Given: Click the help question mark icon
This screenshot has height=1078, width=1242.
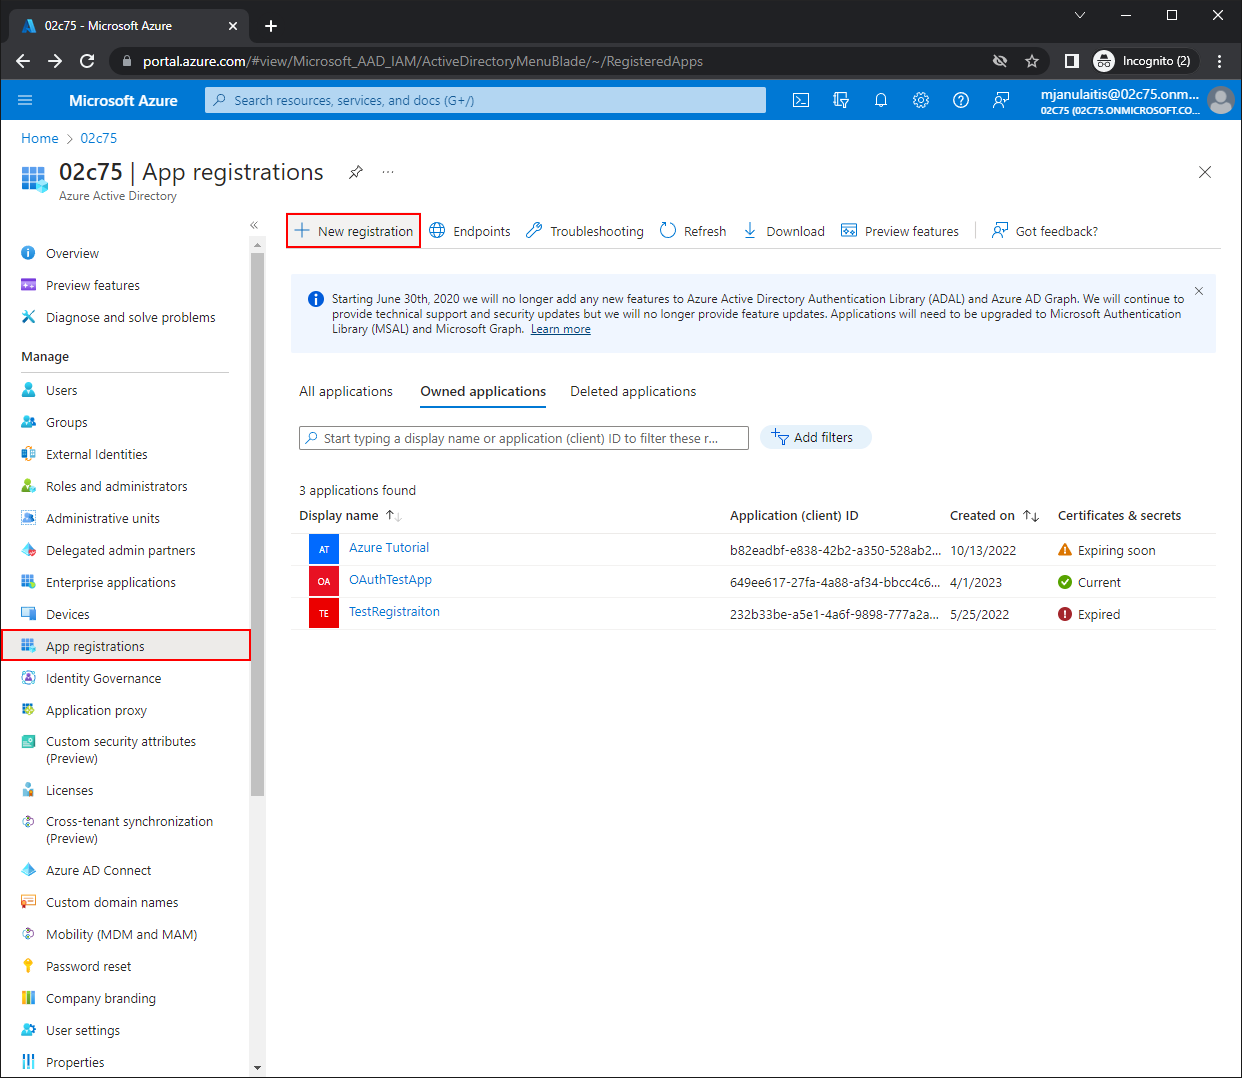Looking at the screenshot, I should click(961, 100).
